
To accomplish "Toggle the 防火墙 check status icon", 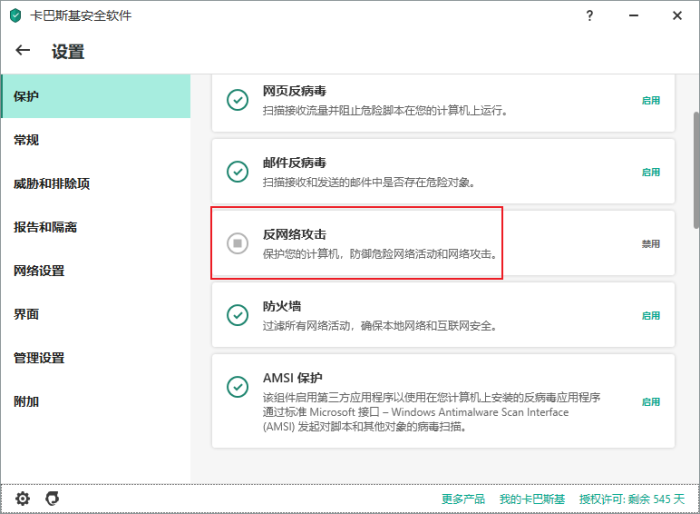I will (x=238, y=315).
